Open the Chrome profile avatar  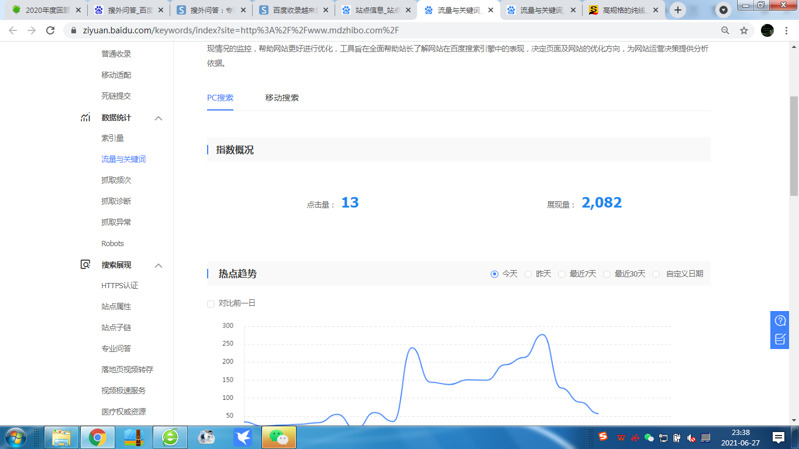767,31
